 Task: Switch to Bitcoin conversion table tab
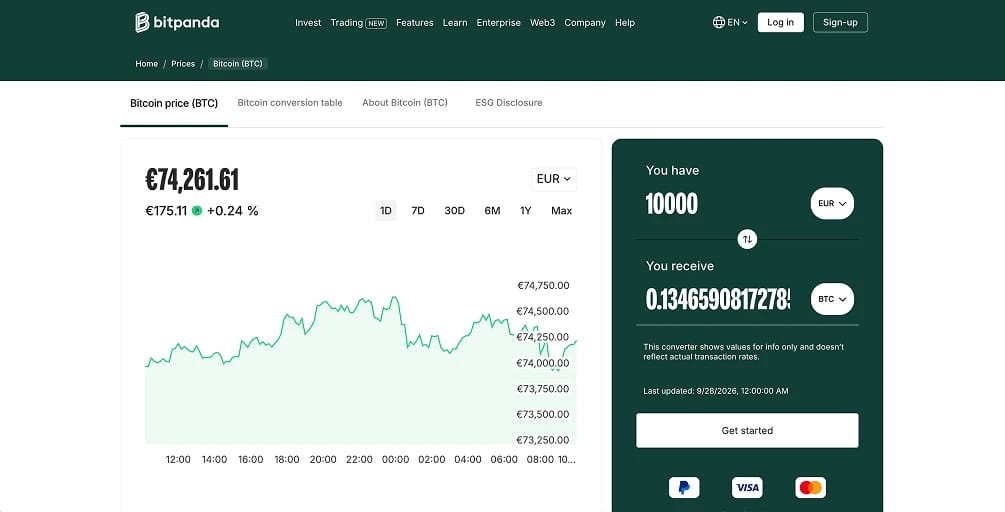pyautogui.click(x=290, y=103)
